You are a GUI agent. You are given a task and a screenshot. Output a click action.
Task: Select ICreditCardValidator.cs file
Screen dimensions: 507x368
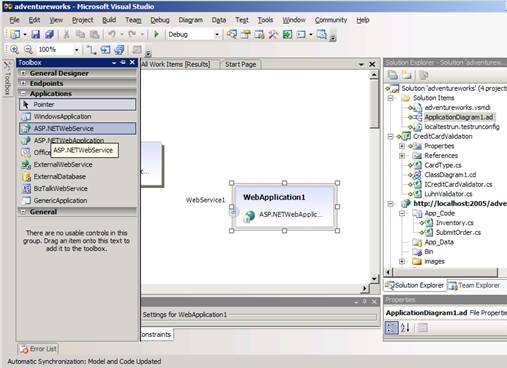tap(458, 184)
